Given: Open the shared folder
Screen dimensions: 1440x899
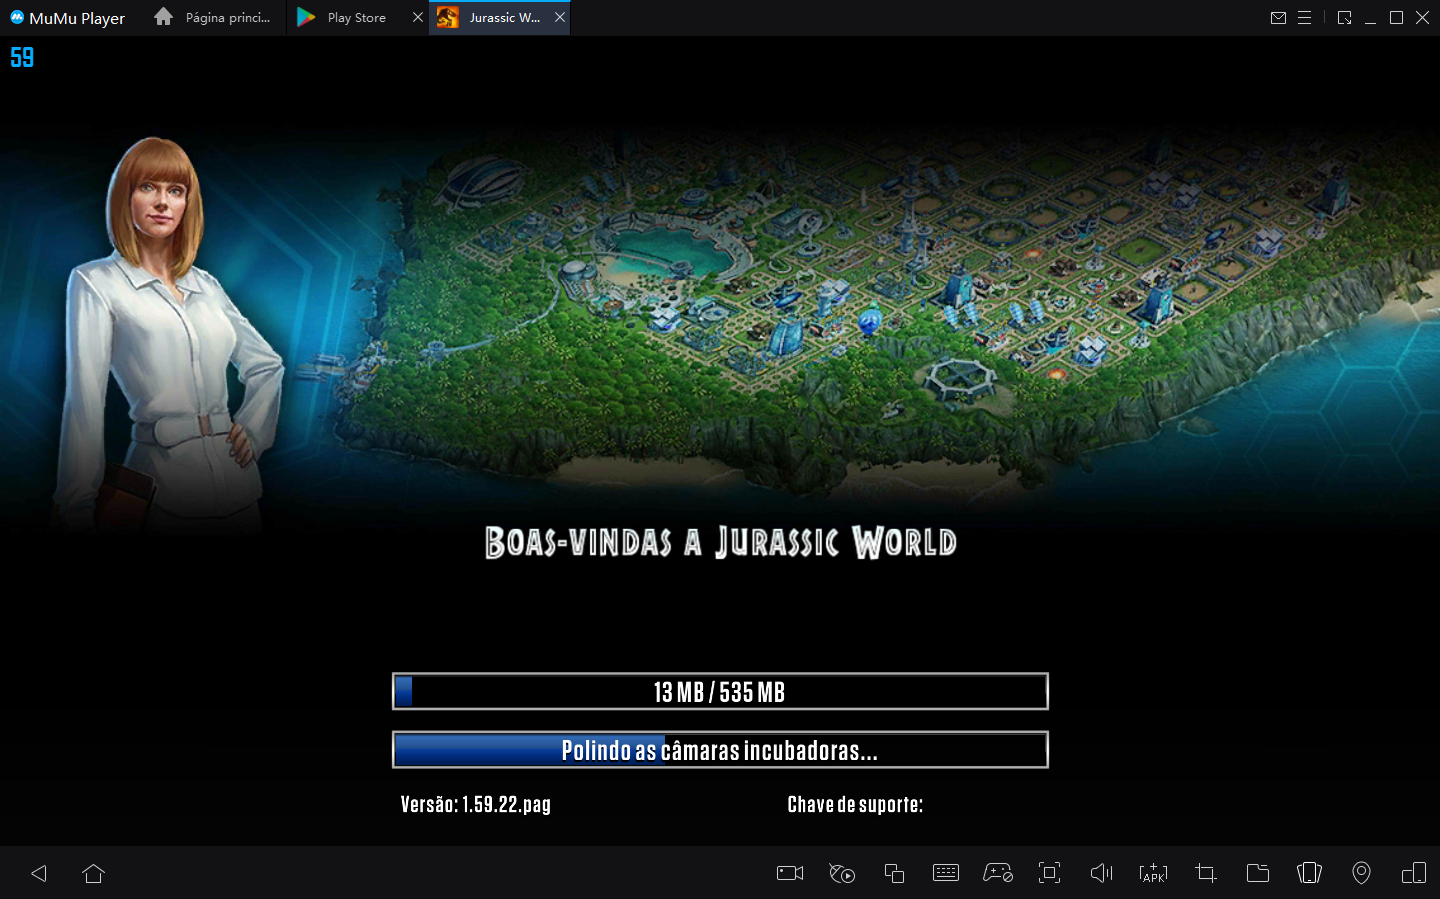Looking at the screenshot, I should point(1257,873).
